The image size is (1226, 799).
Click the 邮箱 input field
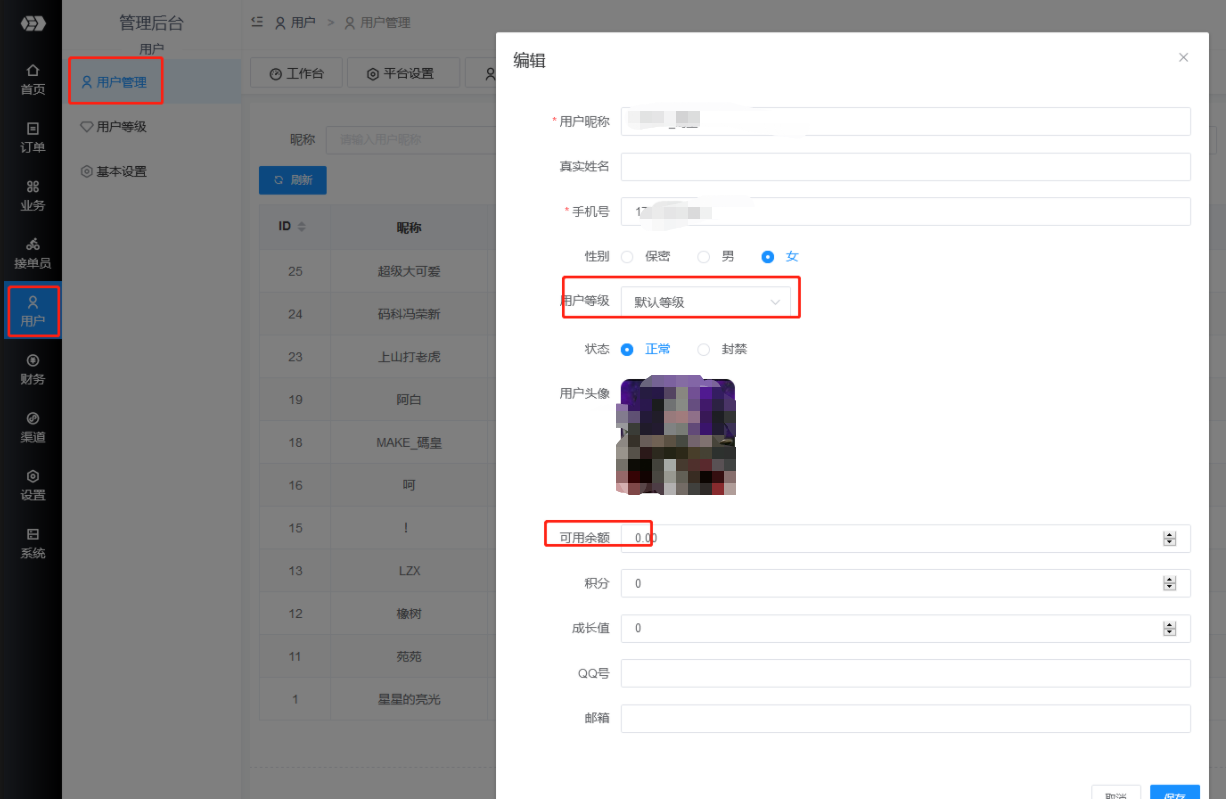click(906, 719)
